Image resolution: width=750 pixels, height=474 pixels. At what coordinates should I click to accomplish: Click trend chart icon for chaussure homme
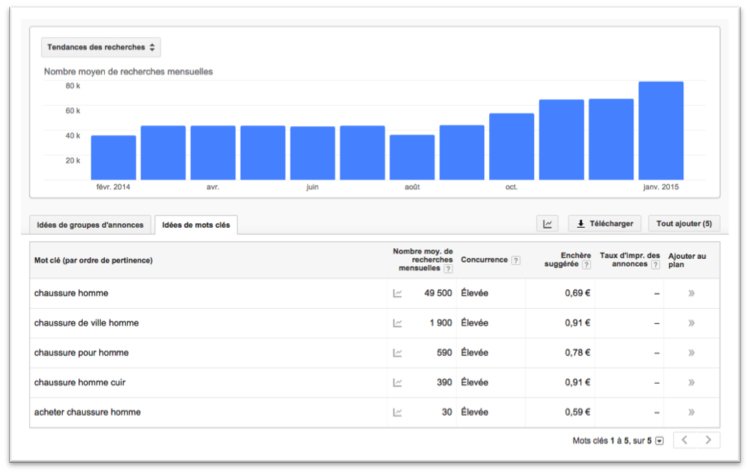pyautogui.click(x=397, y=294)
